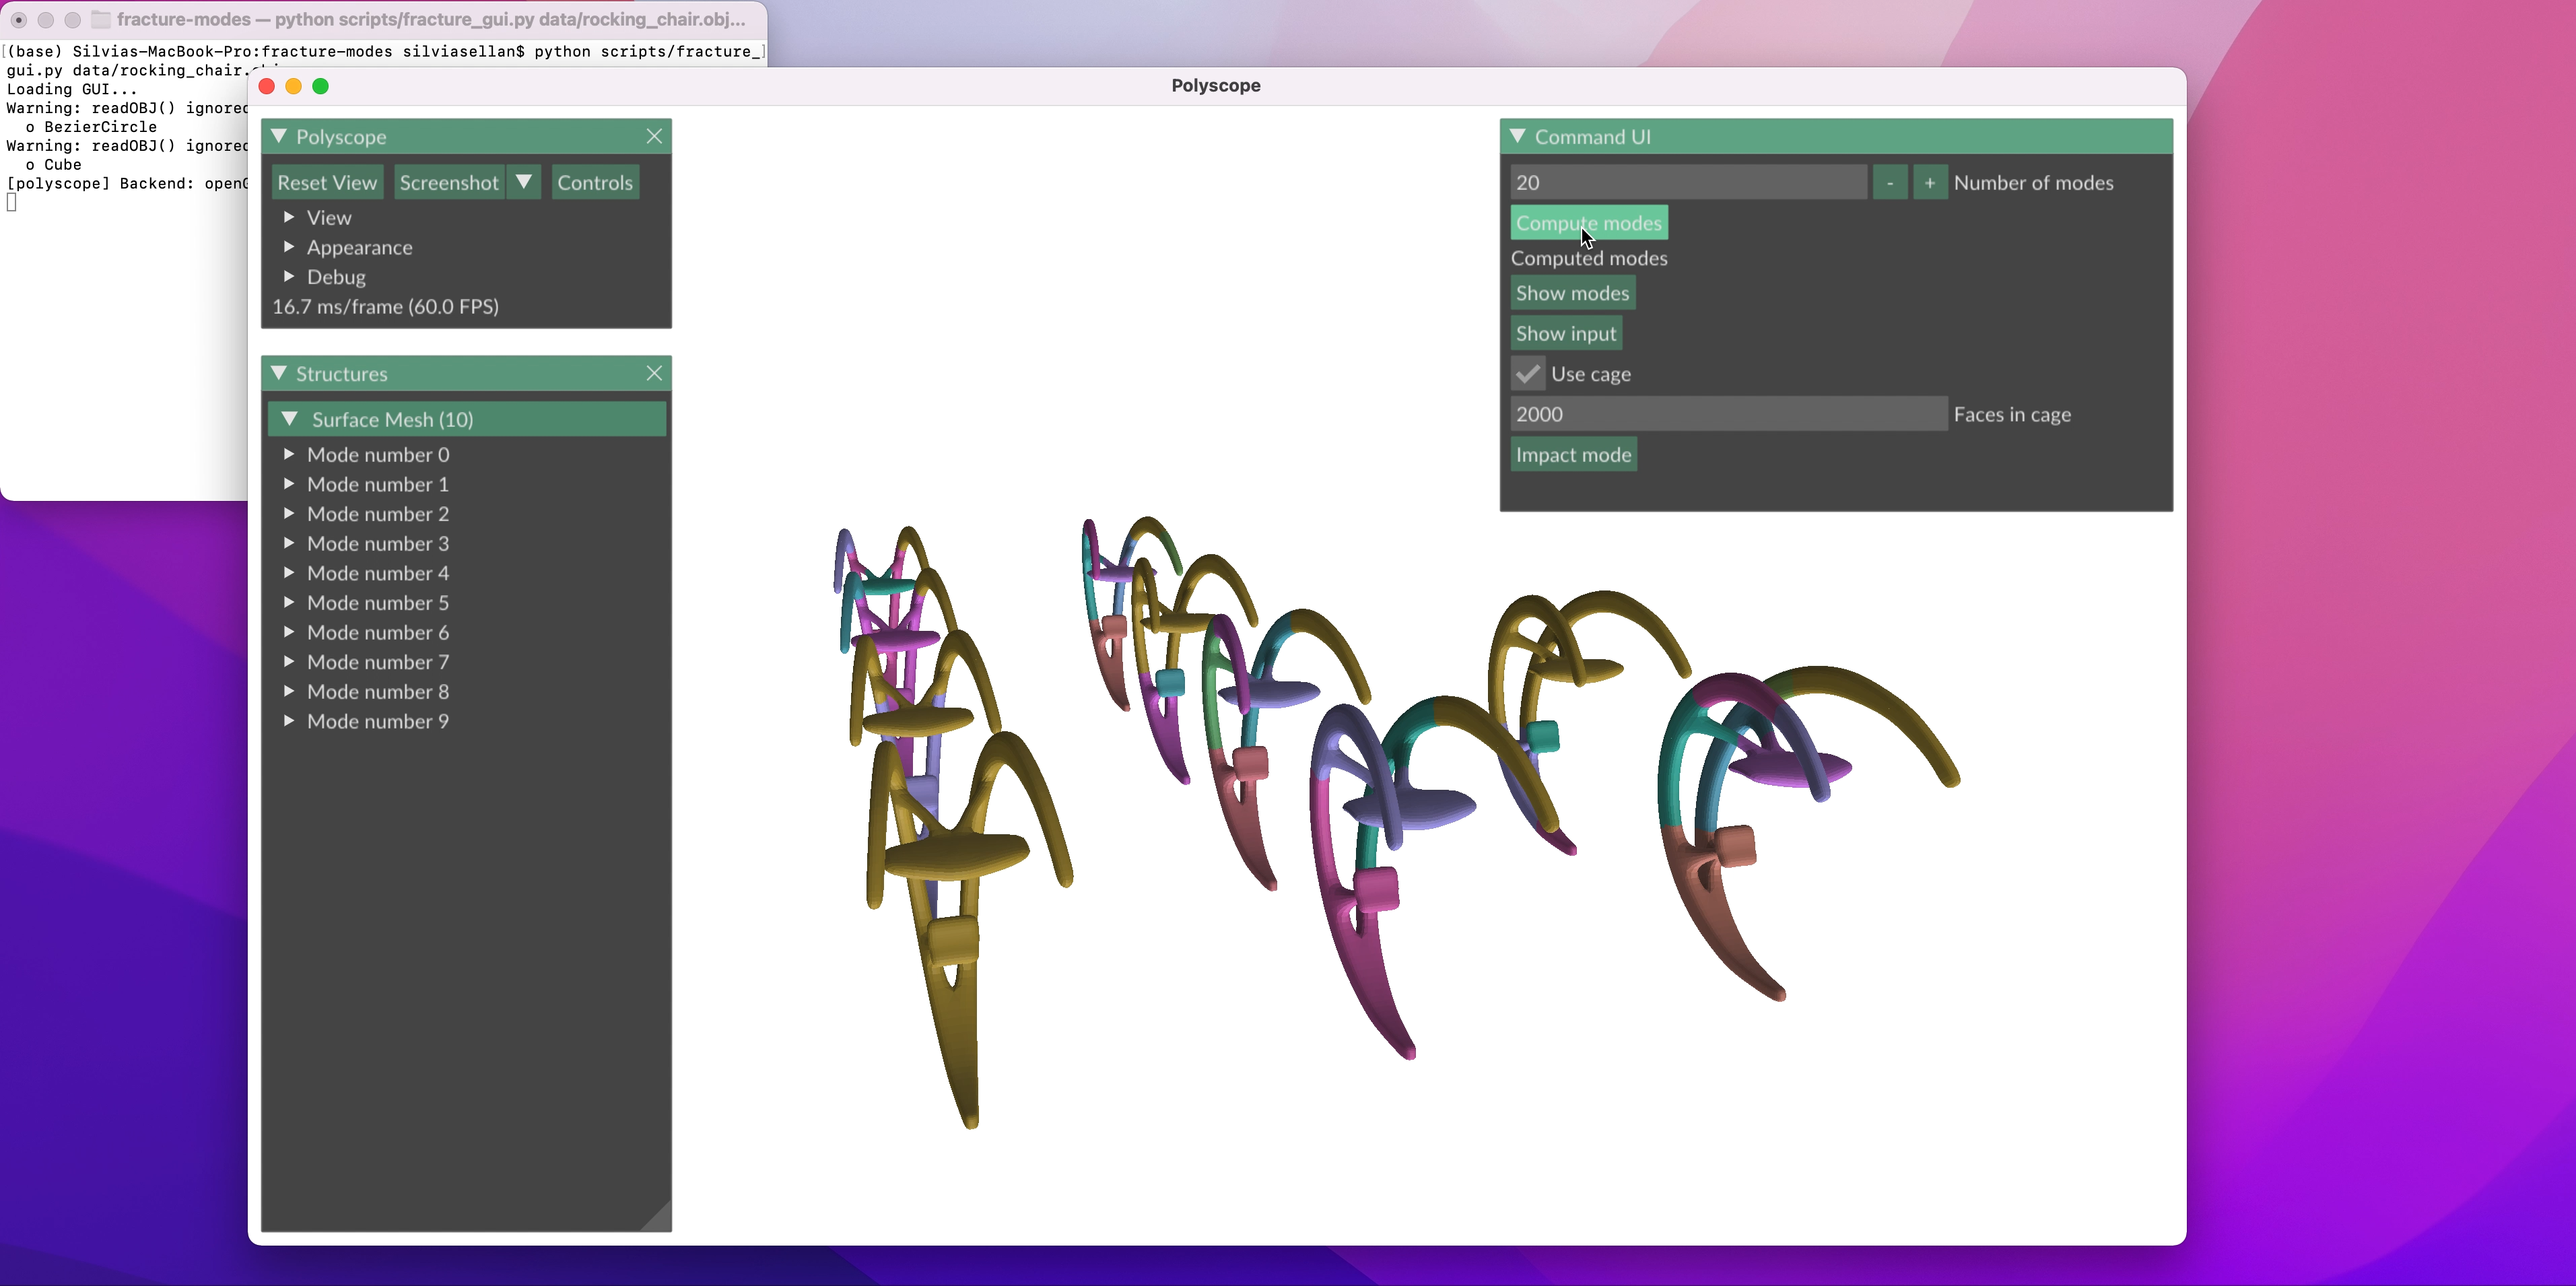2576x1286 pixels.
Task: Collapse the Command UI panel triangle
Action: click(1518, 136)
